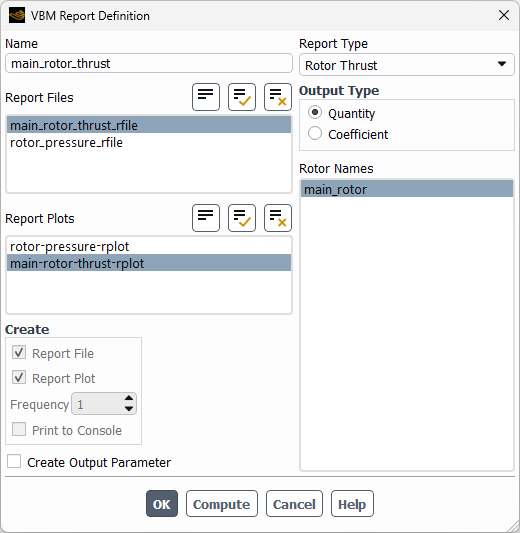Open the Report Type dropdown
Screen dimensions: 520x533
pyautogui.click(x=406, y=65)
